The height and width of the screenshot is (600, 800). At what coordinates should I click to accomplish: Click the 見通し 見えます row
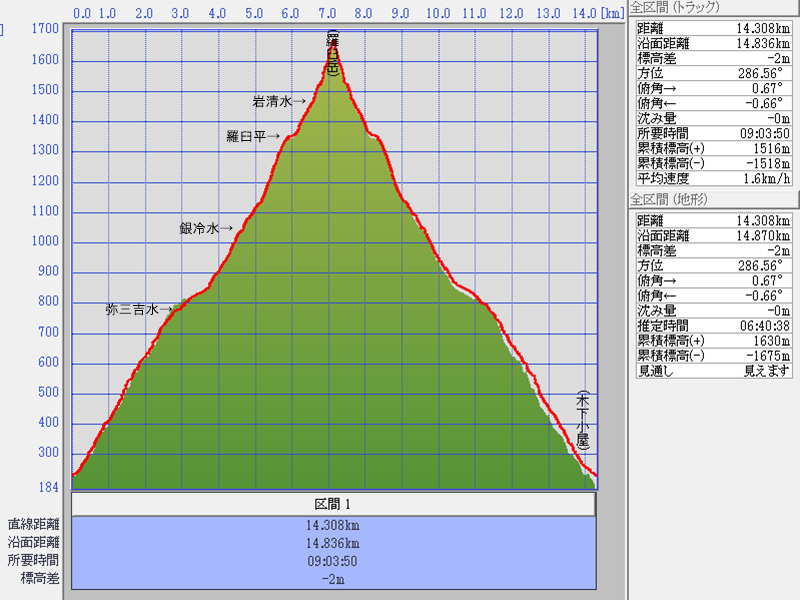(713, 370)
